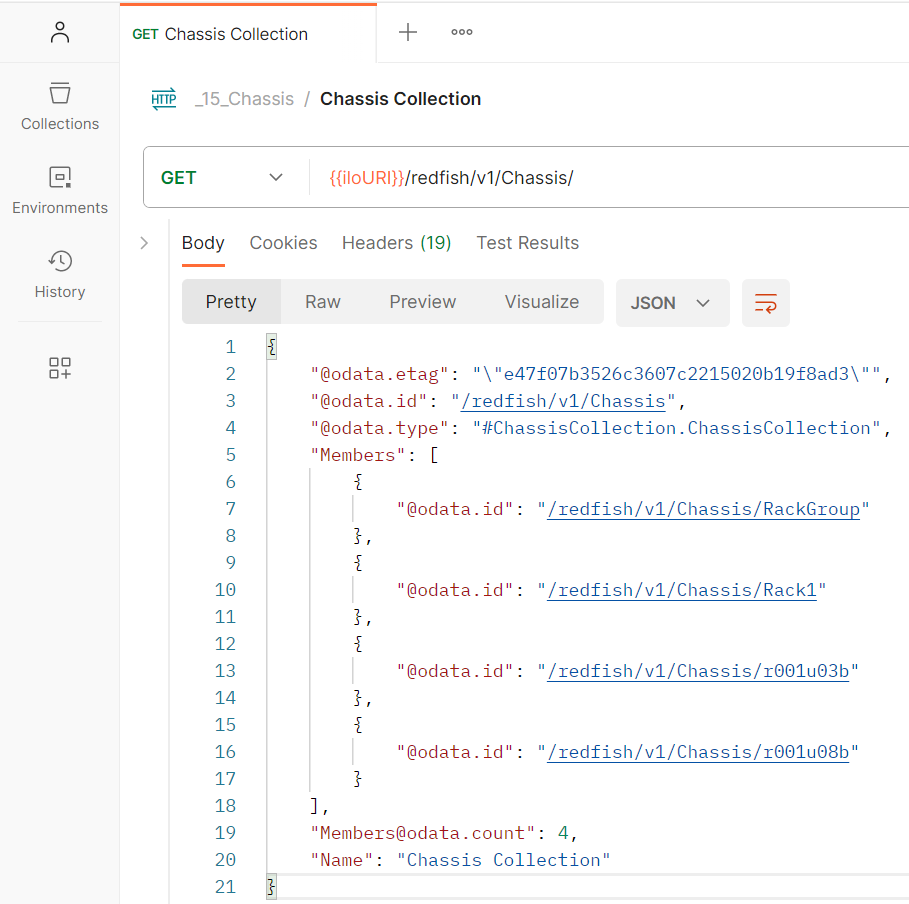
Task: Toggle word wrap in response body
Action: tap(765, 303)
